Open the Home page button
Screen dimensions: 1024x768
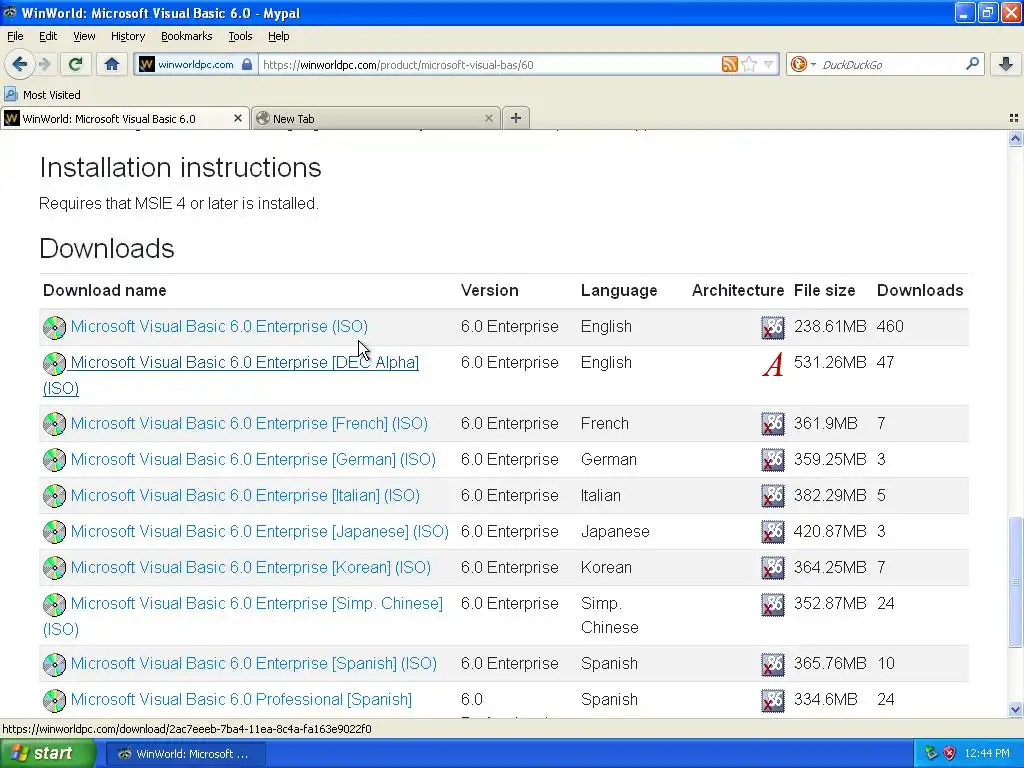point(112,64)
